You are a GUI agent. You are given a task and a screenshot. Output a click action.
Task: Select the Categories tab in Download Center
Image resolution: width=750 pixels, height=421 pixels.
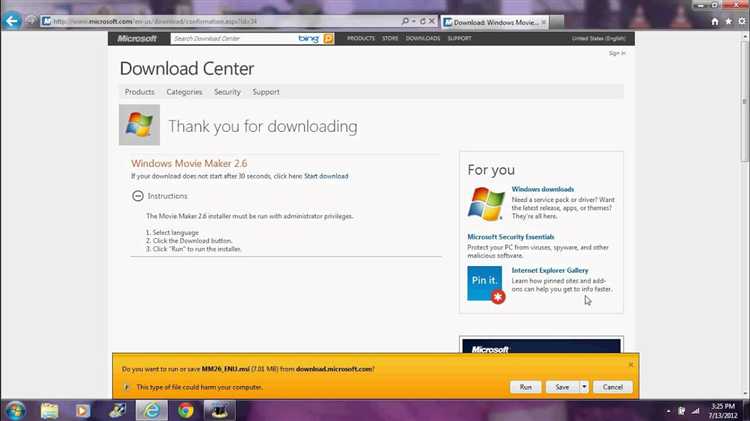coord(184,92)
